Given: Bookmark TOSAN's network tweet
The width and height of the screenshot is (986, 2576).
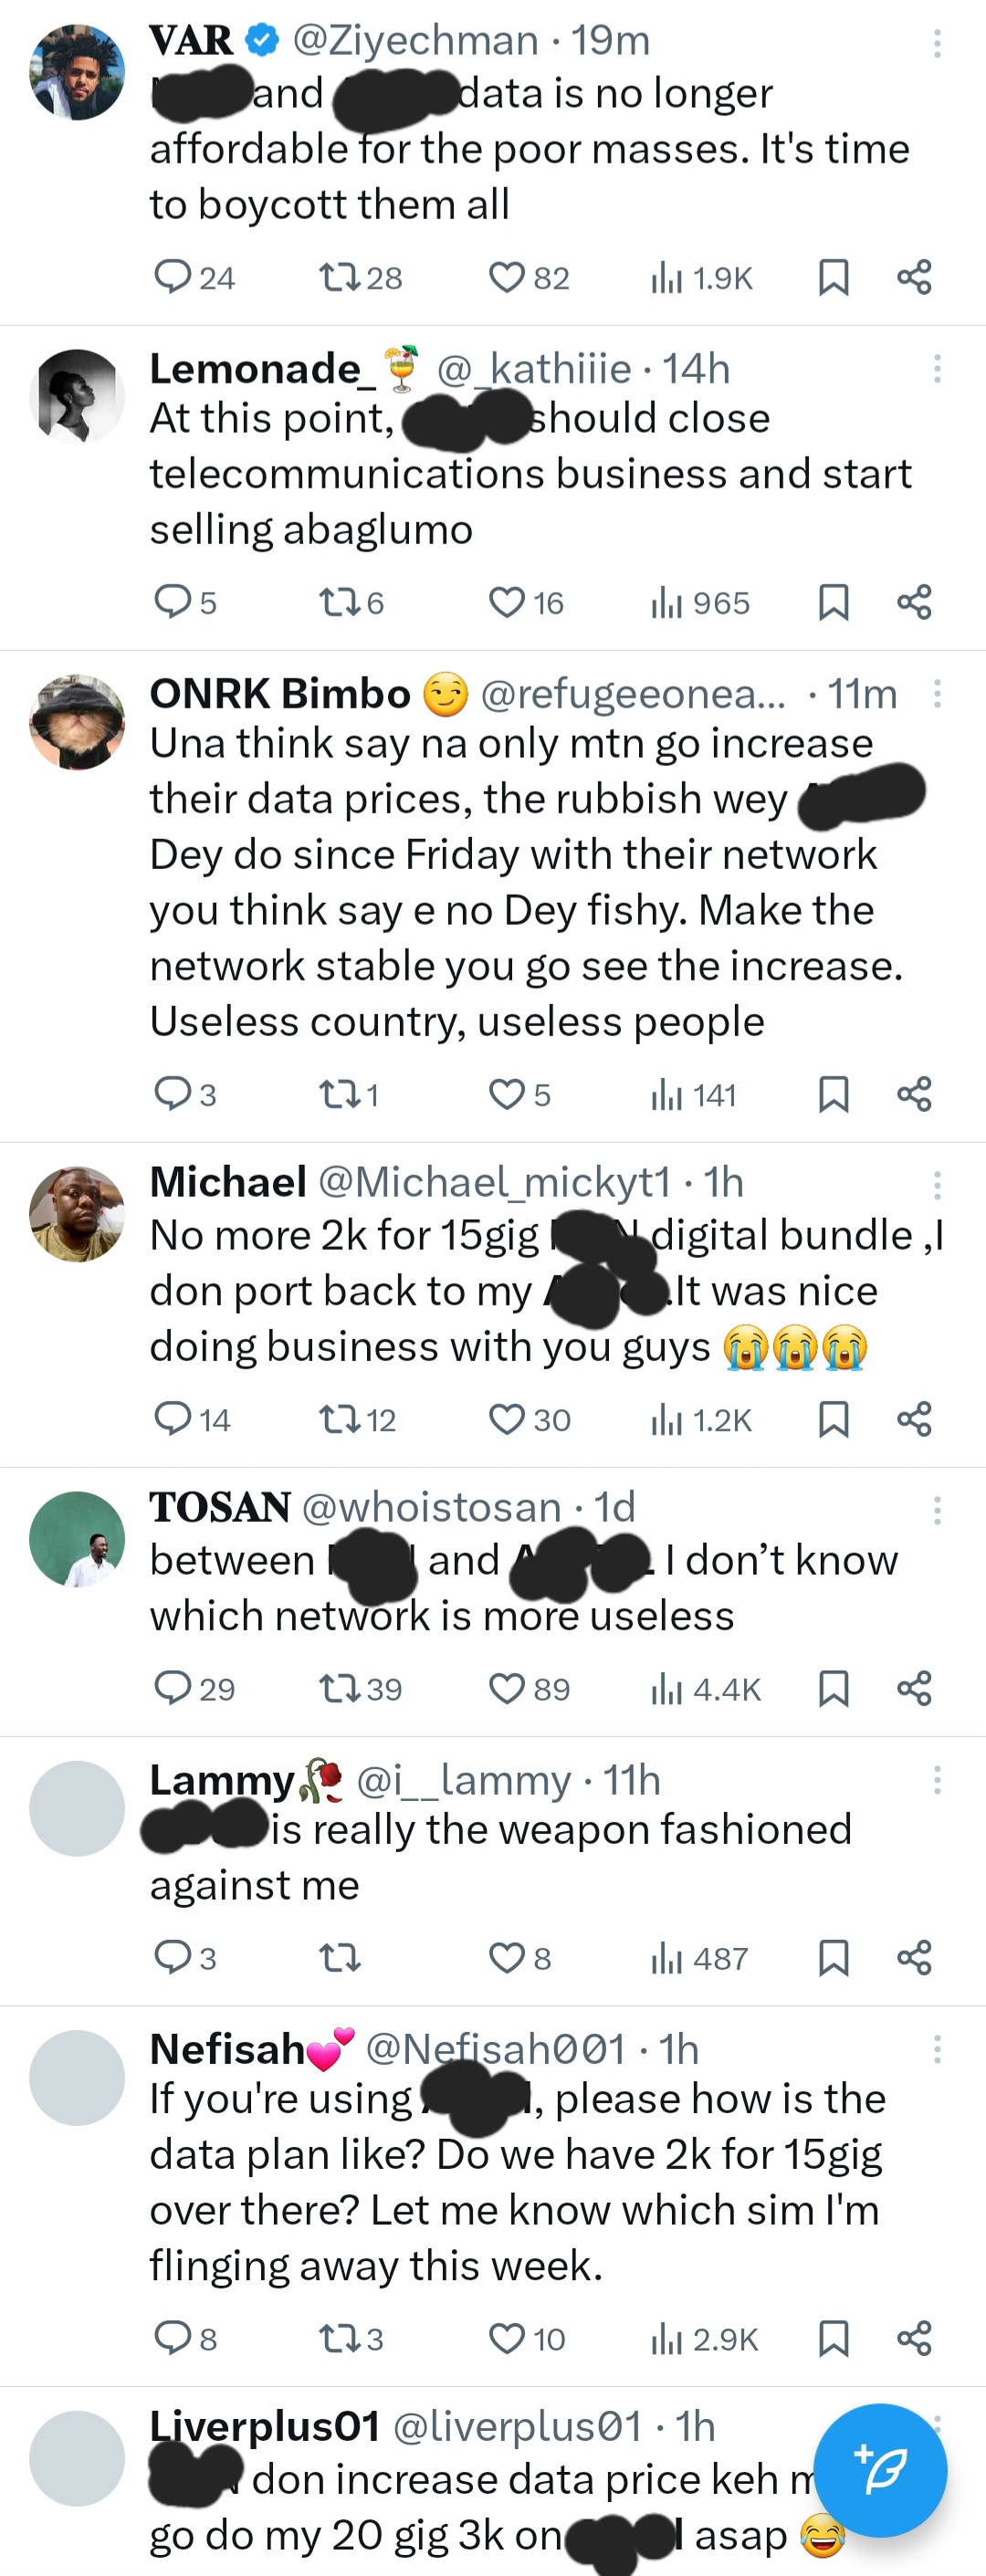Looking at the screenshot, I should tap(833, 1688).
